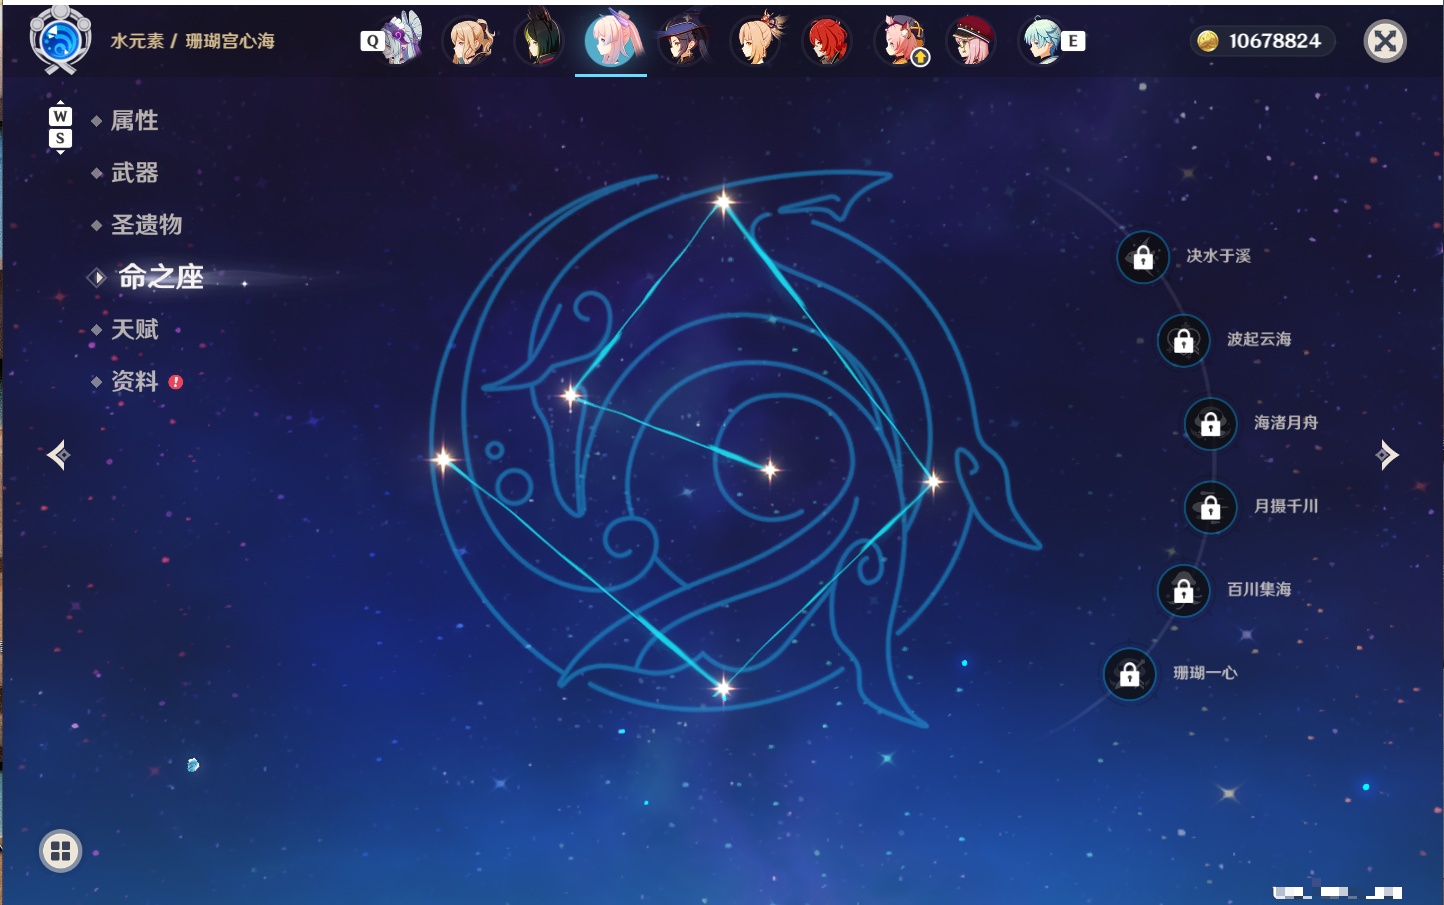Click the E key hint for next character
Image resolution: width=1444 pixels, height=905 pixels.
1073,41
